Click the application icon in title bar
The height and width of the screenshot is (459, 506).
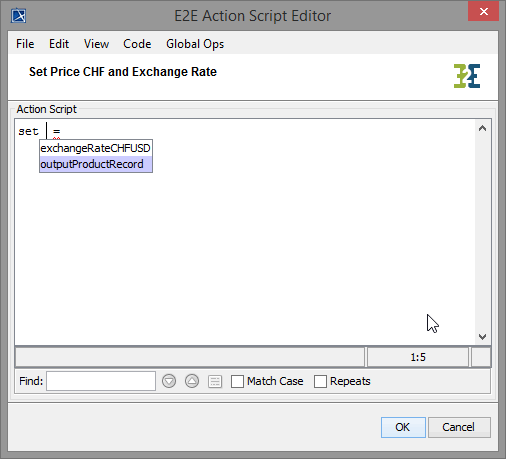point(18,16)
